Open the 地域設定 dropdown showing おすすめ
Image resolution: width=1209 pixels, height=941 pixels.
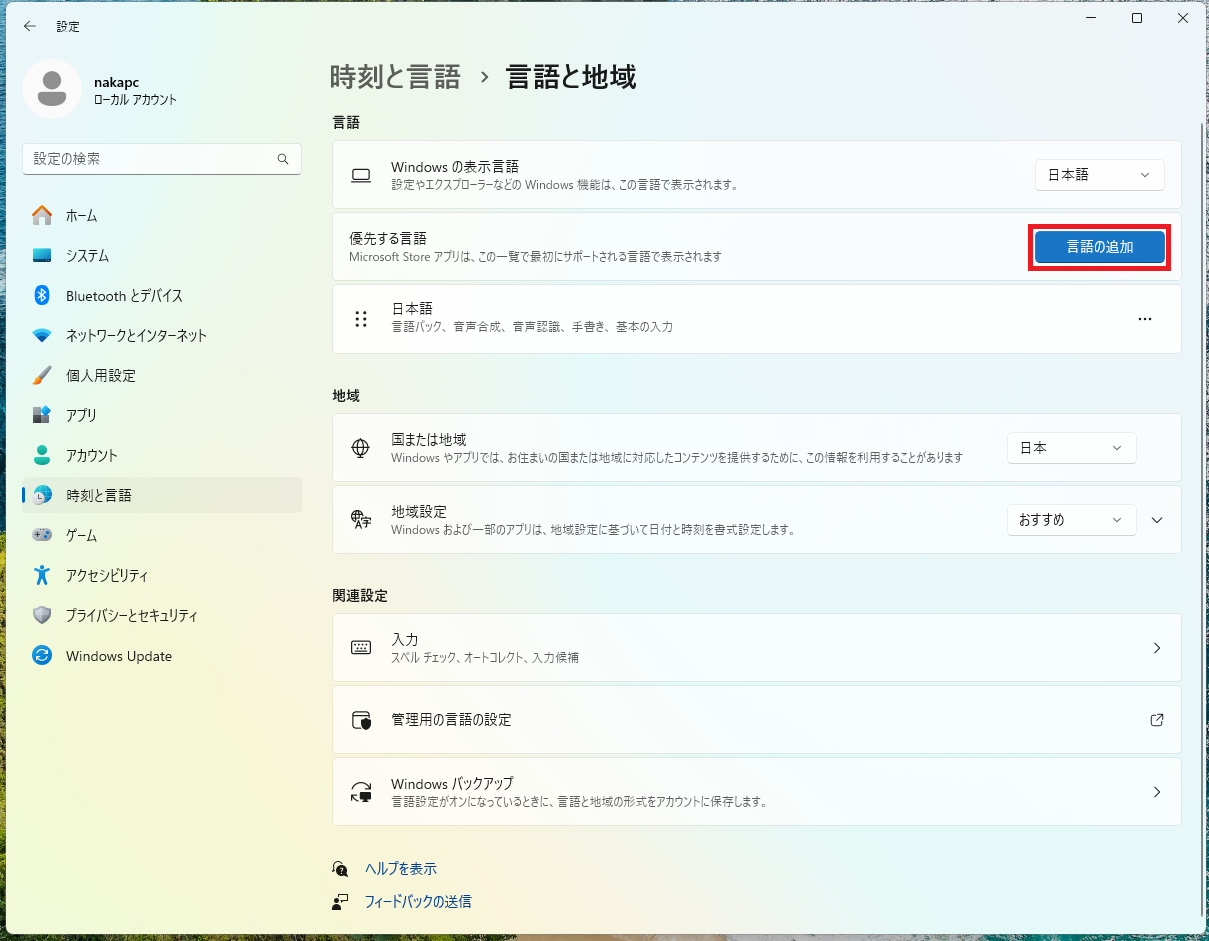tap(1071, 520)
